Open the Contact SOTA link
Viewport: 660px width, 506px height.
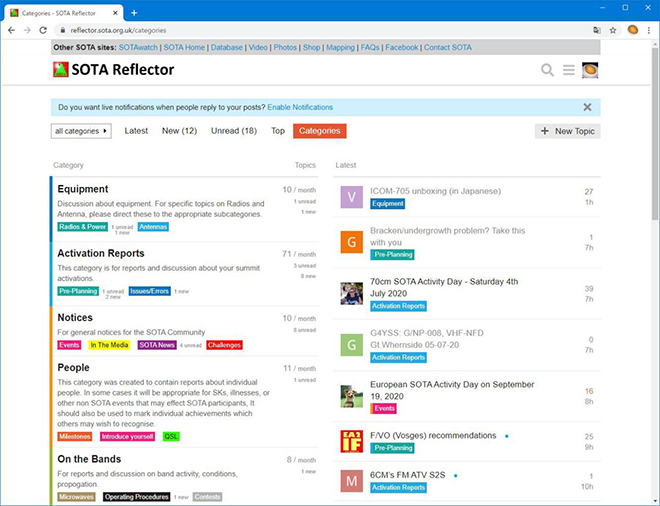click(x=447, y=48)
